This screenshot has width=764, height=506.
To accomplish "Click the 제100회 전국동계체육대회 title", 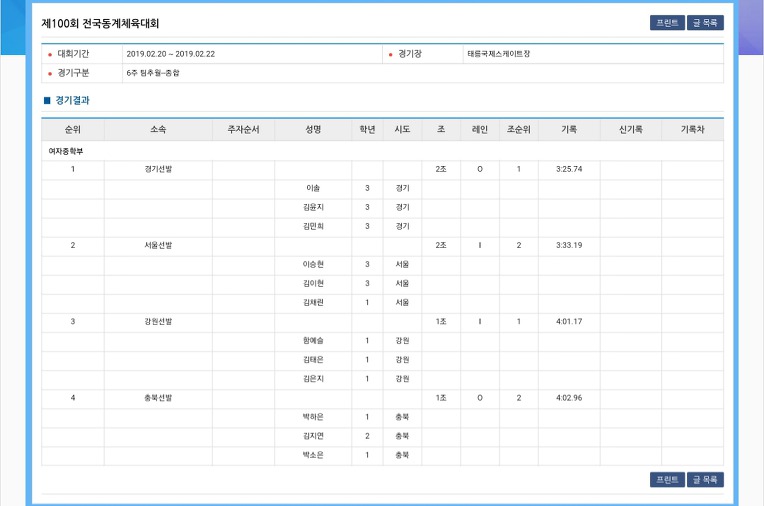I will [100, 23].
